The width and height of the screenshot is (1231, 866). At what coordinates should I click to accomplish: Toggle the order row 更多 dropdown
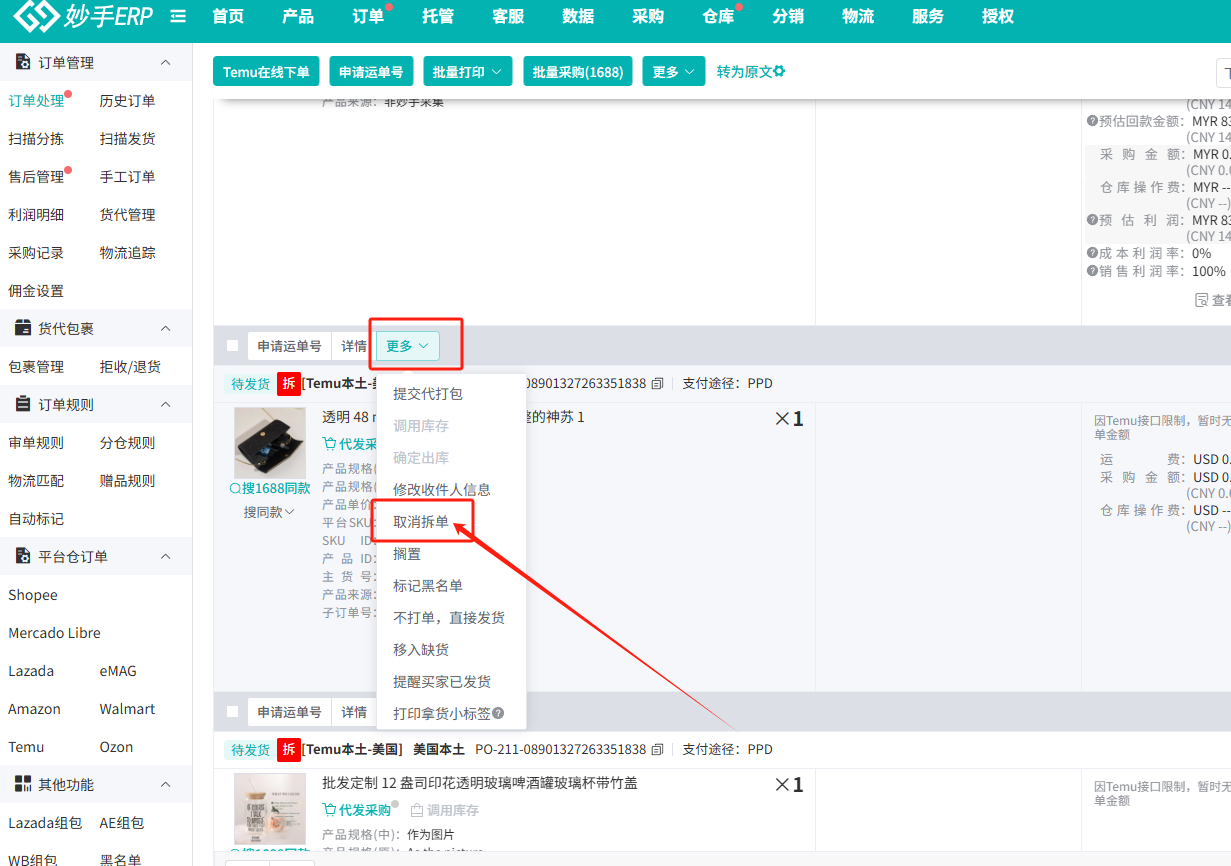point(408,346)
